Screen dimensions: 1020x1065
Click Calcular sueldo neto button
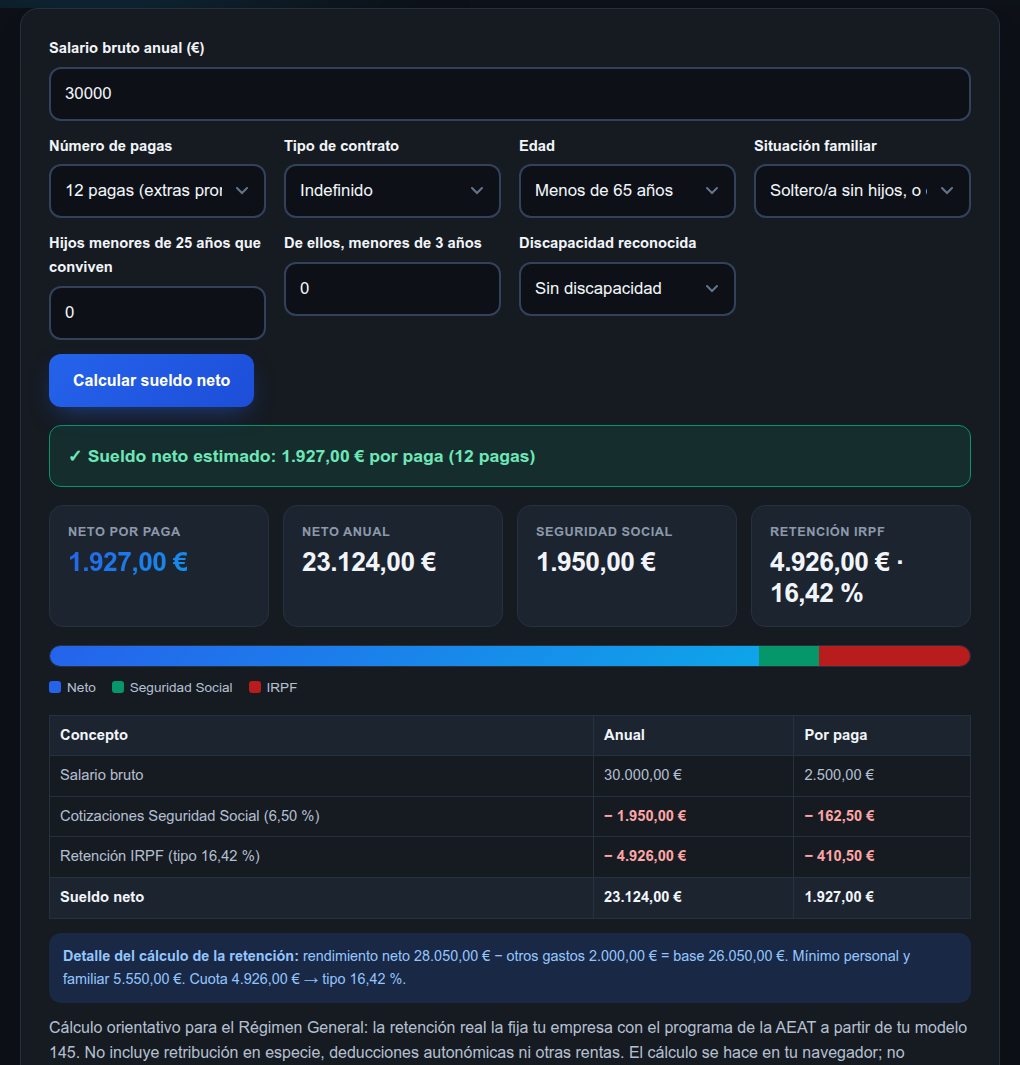point(151,380)
